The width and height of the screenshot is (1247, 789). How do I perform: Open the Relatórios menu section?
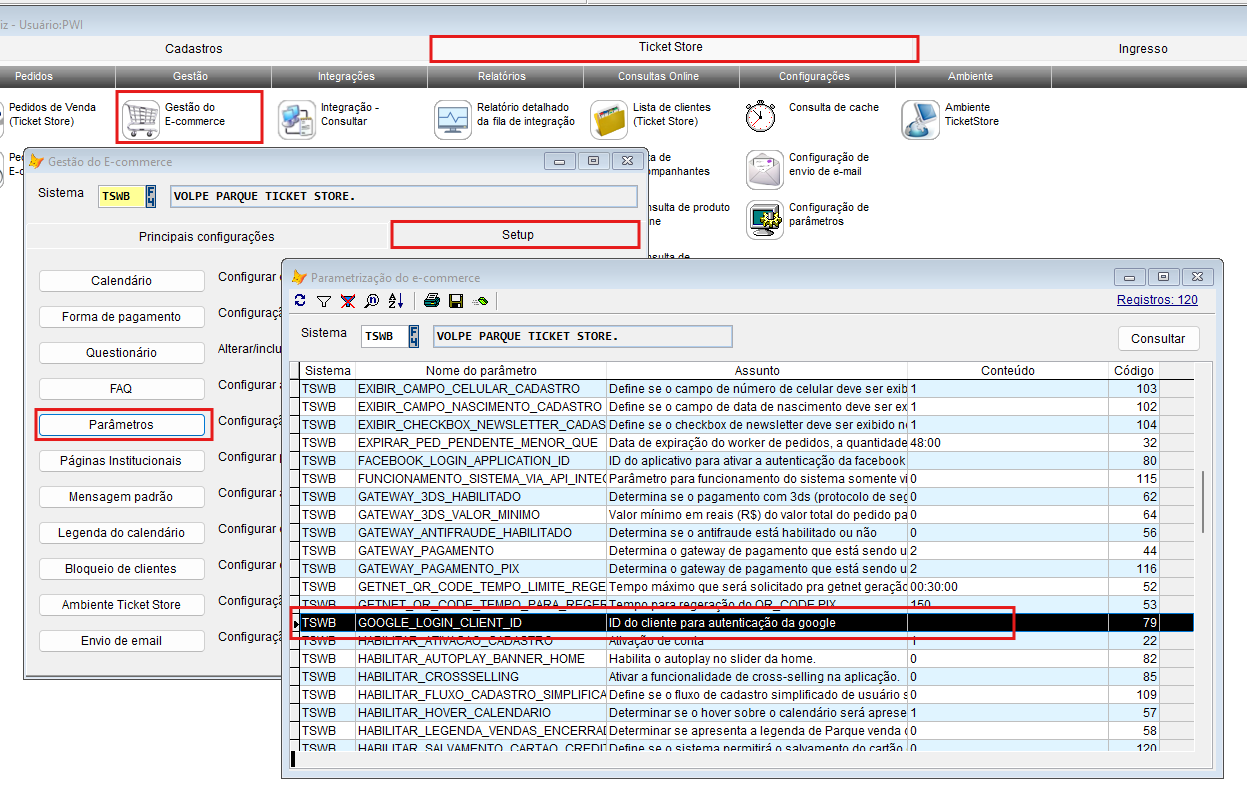502,76
